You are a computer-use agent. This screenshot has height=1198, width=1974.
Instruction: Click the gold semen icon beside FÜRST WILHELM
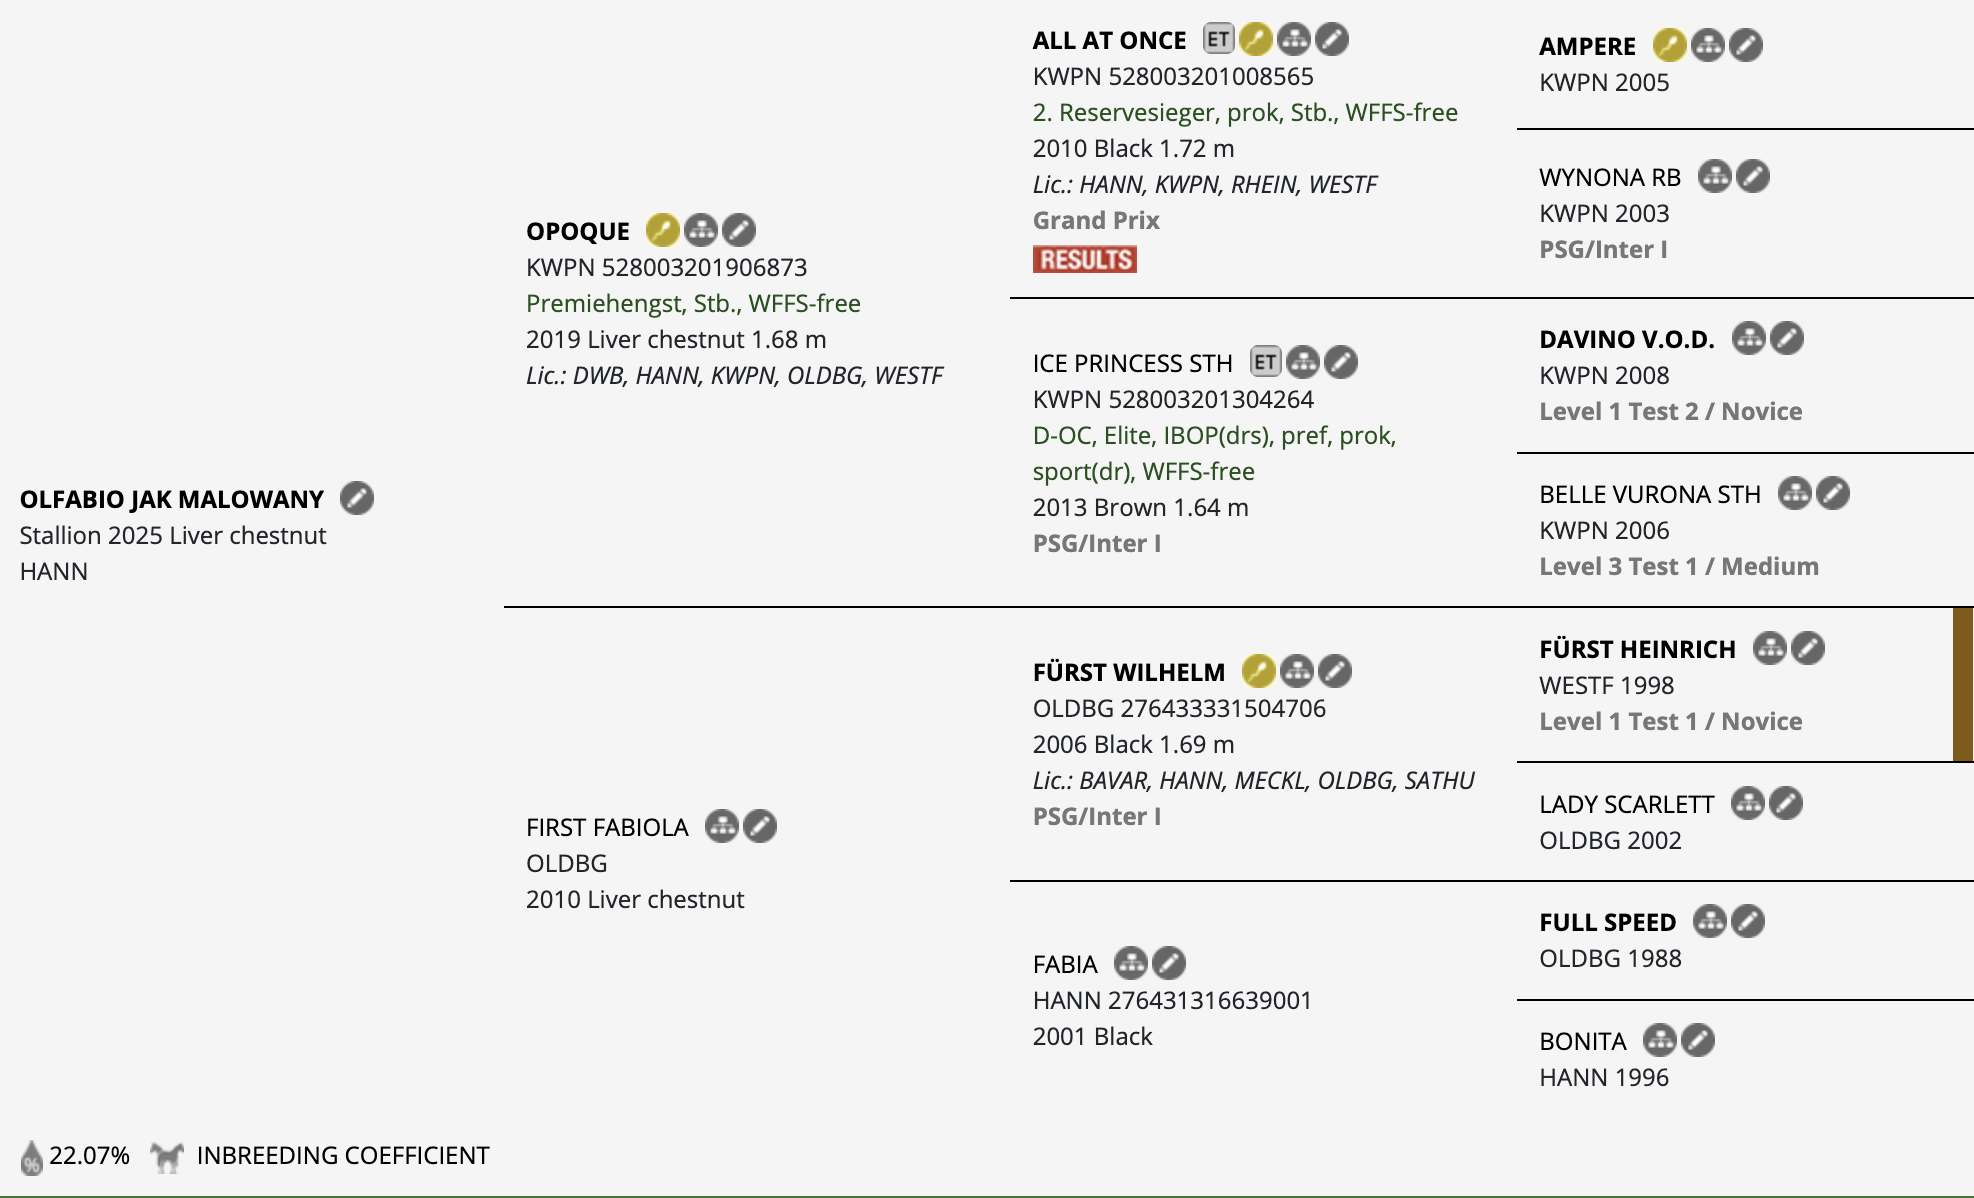point(1258,671)
